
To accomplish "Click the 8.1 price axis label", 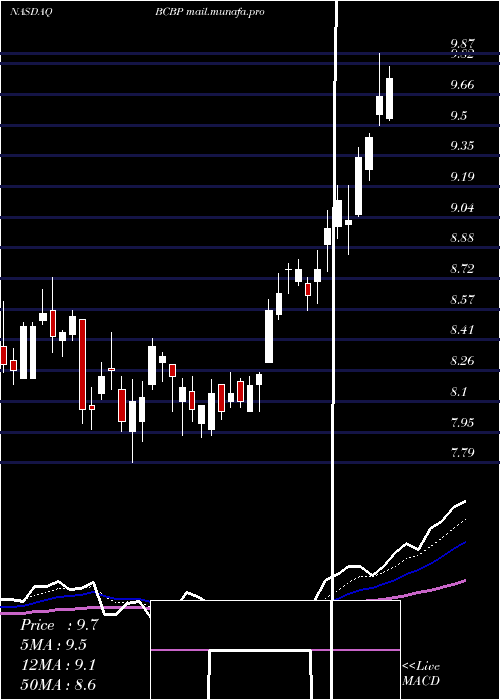I will tap(459, 392).
